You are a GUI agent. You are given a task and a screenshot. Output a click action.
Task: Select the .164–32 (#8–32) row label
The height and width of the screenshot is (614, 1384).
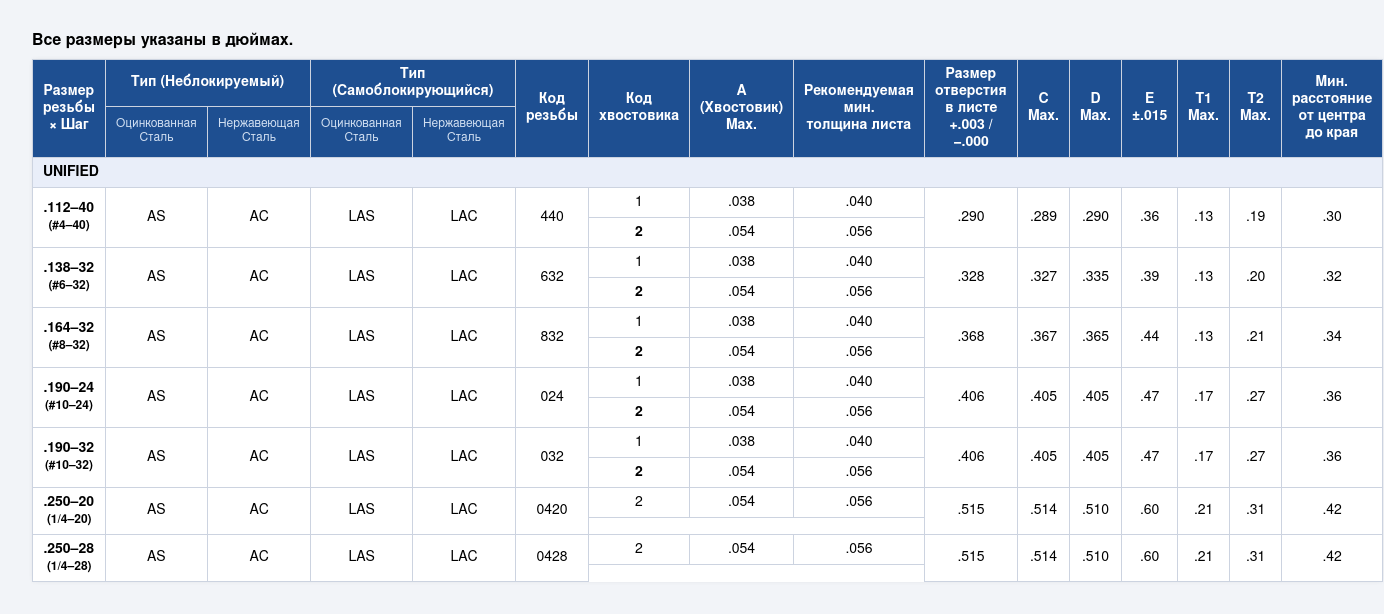pos(69,337)
